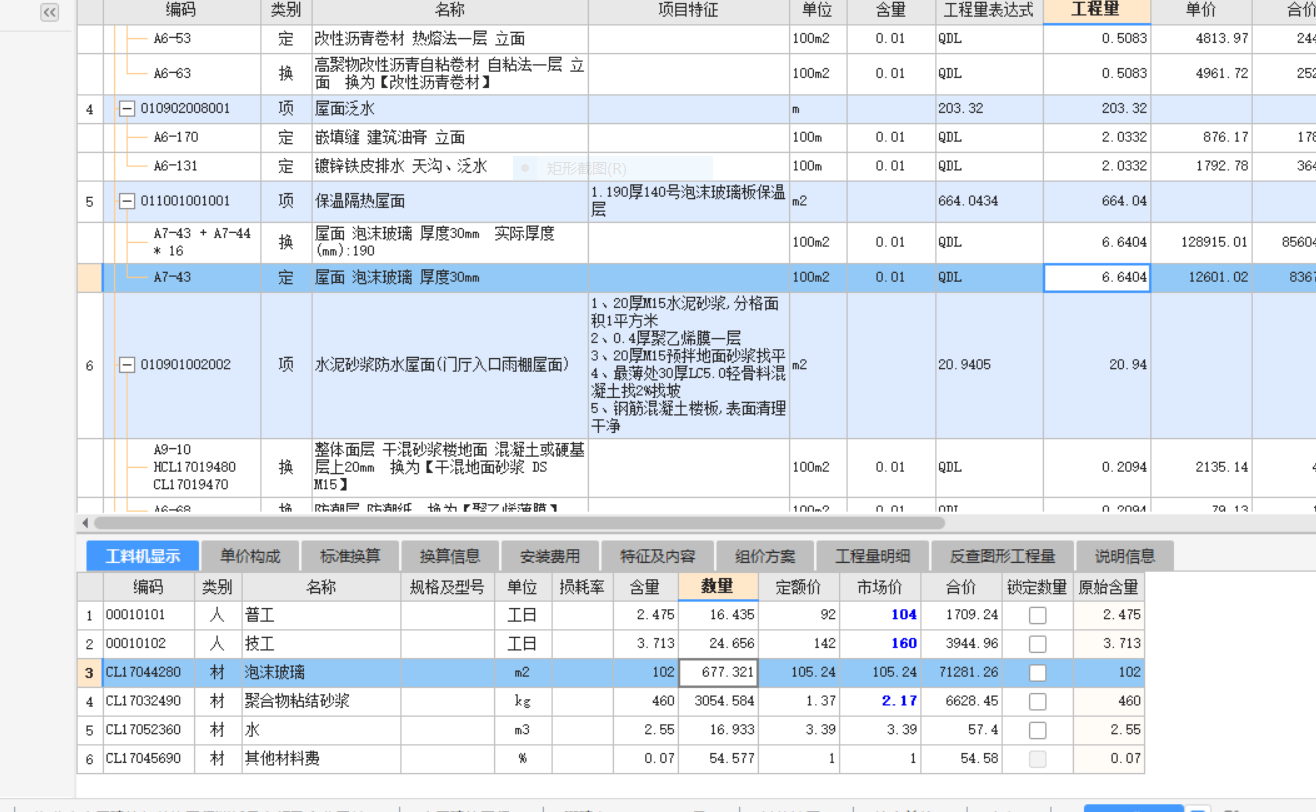Click the 项目特征 column header
The image size is (1316, 812).
pyautogui.click(x=688, y=11)
